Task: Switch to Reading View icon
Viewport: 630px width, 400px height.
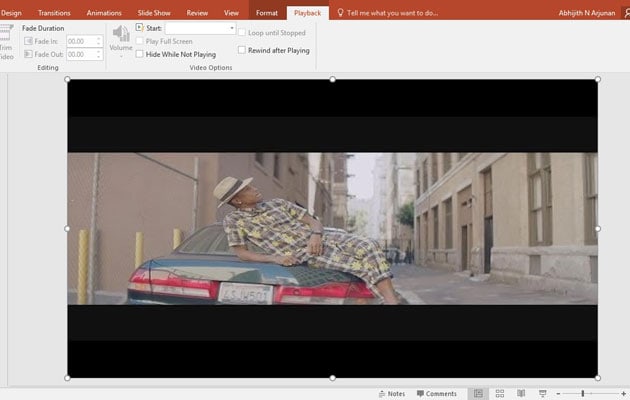Action: coord(521,394)
